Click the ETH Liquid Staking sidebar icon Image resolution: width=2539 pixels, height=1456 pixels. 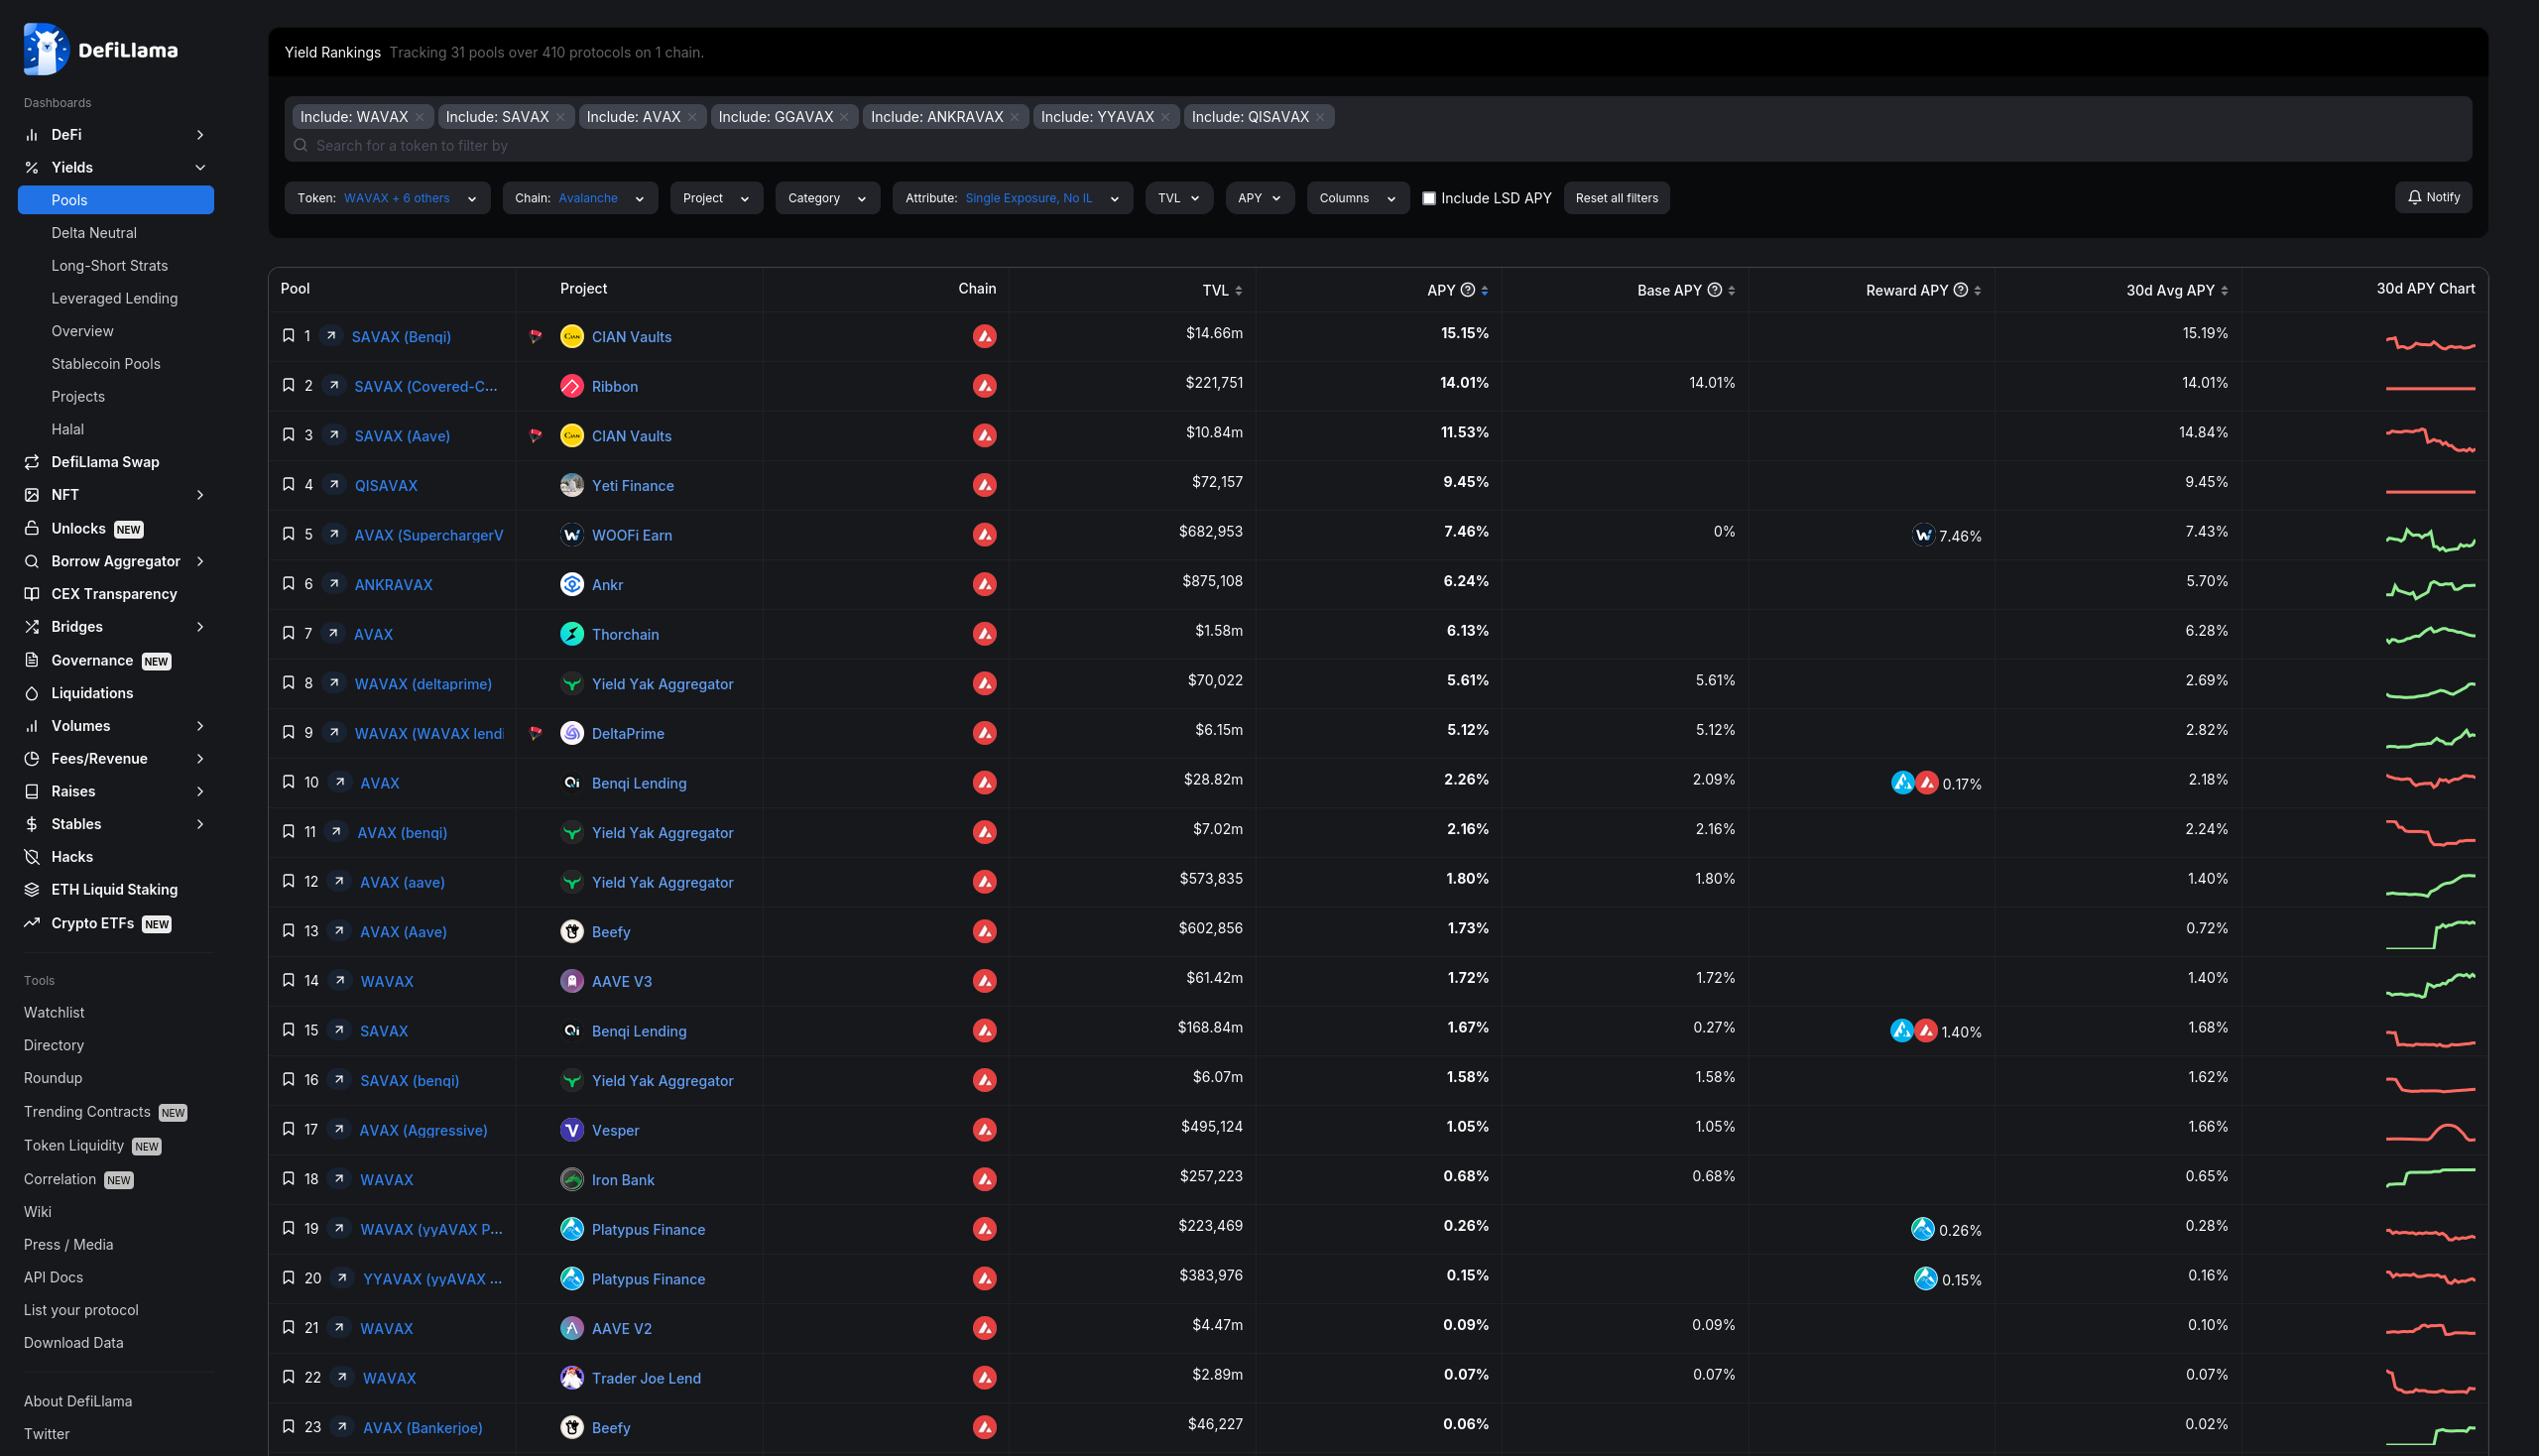(x=32, y=891)
